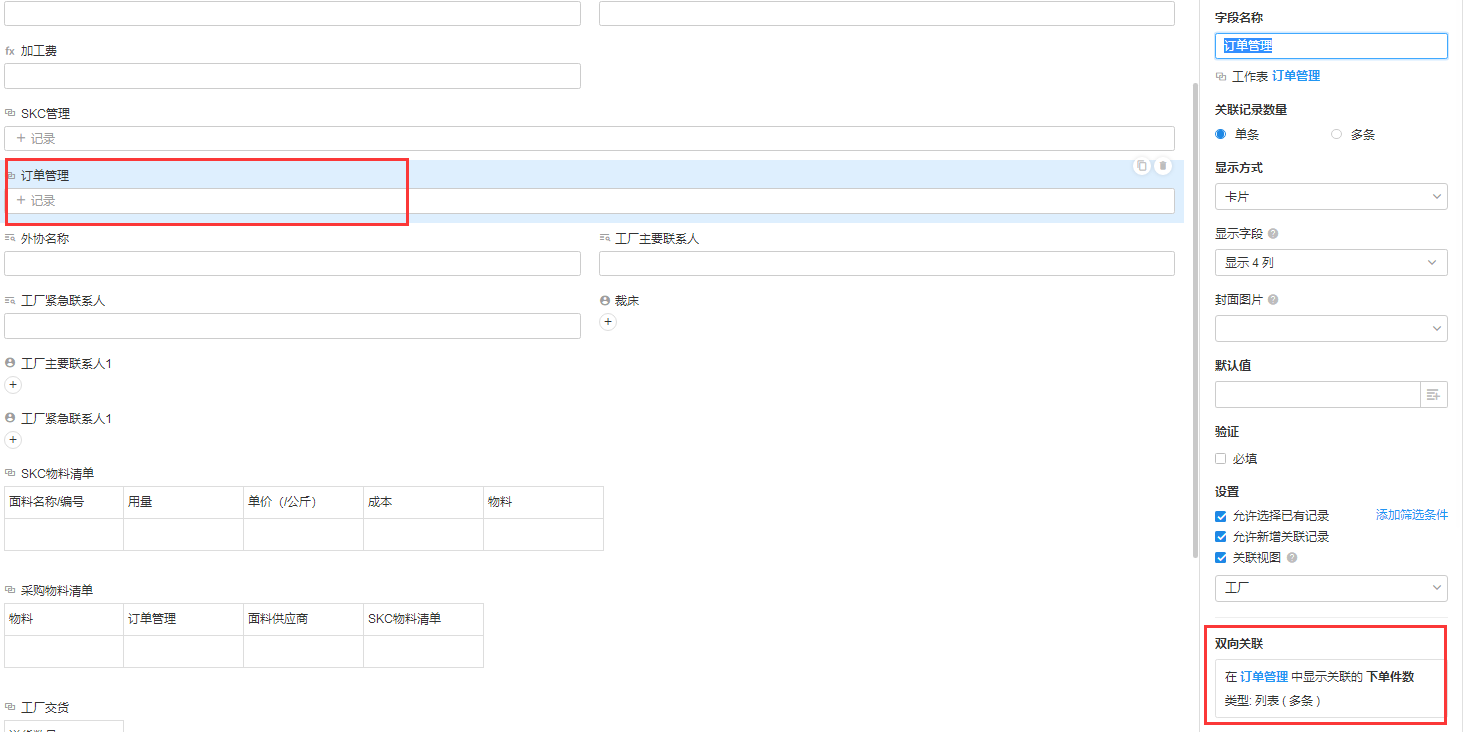Click the 成本 column header

(x=424, y=502)
